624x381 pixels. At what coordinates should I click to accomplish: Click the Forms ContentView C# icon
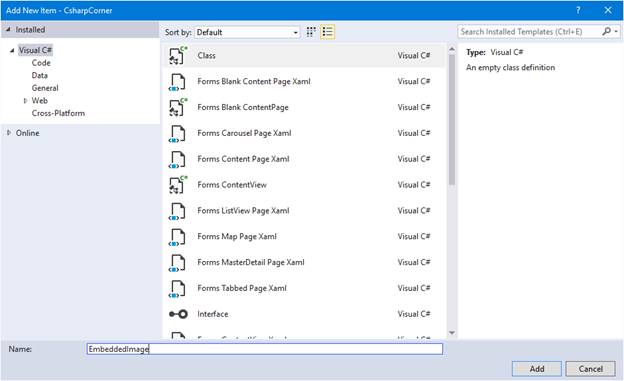pos(177,185)
